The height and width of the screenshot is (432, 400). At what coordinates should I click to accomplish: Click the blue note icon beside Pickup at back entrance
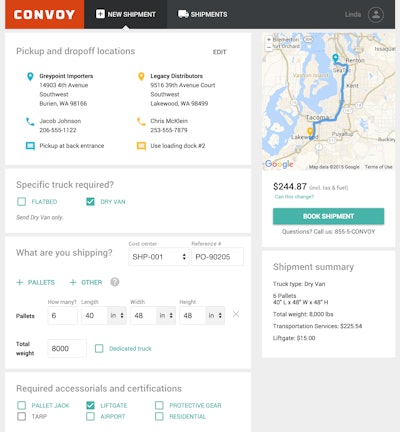click(30, 146)
